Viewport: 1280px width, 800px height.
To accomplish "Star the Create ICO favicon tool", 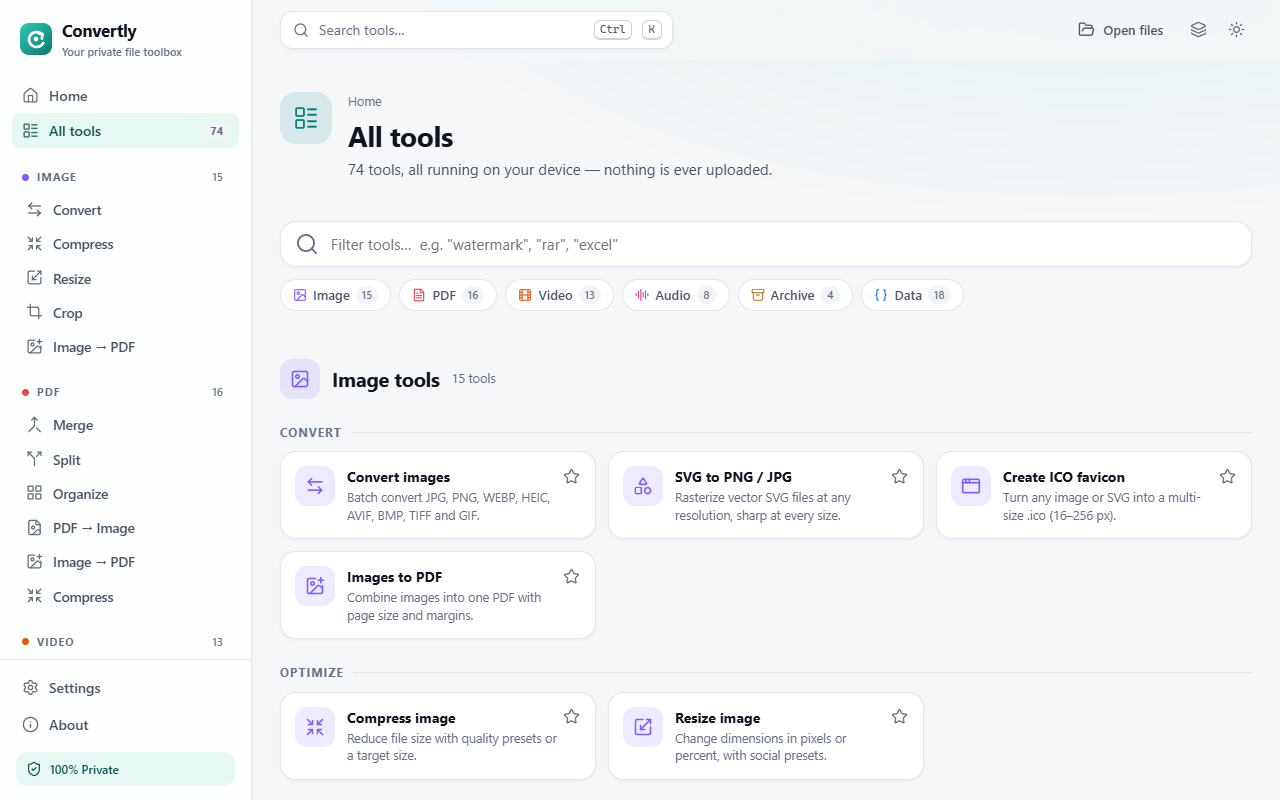I will (x=1227, y=476).
